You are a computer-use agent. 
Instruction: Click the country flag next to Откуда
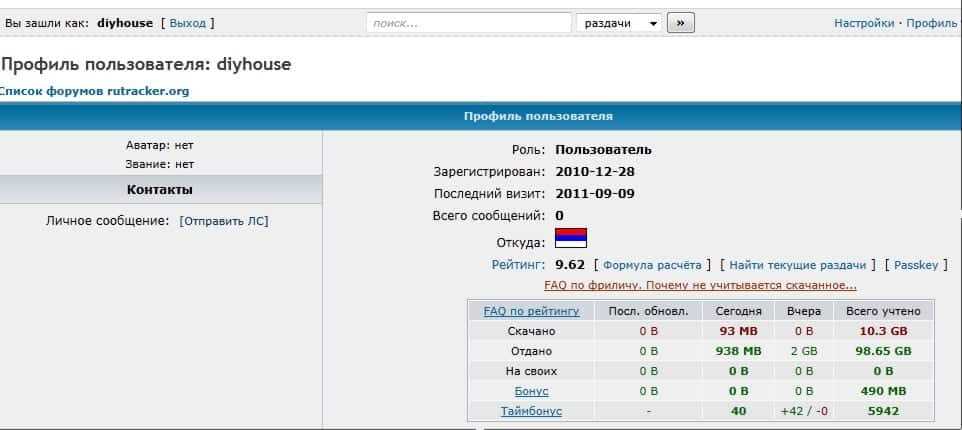(571, 237)
